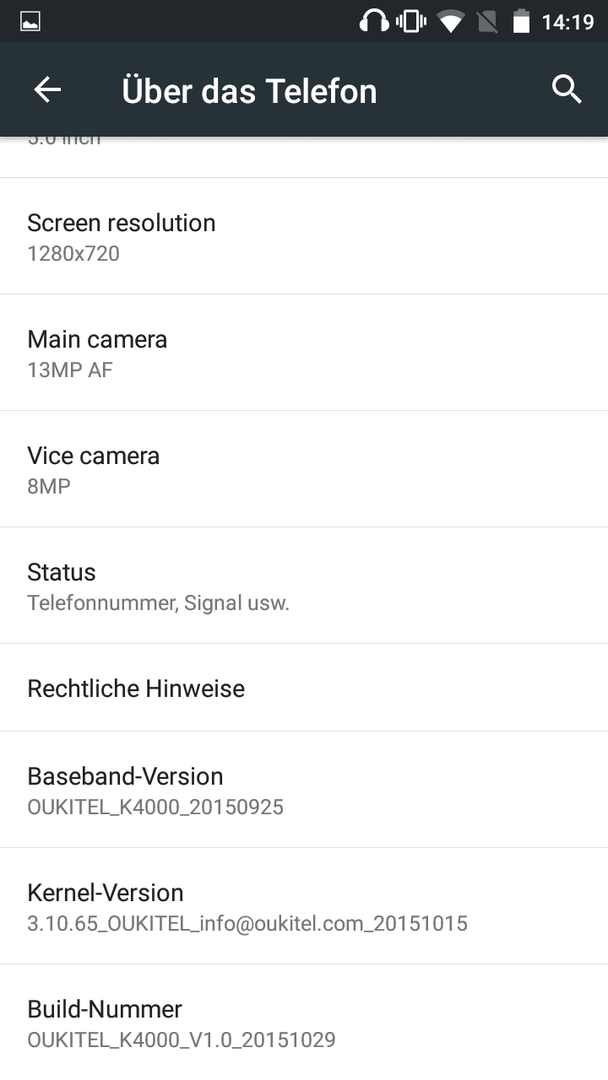Open the Status item
Viewport: 608px width, 1080px height.
304,585
